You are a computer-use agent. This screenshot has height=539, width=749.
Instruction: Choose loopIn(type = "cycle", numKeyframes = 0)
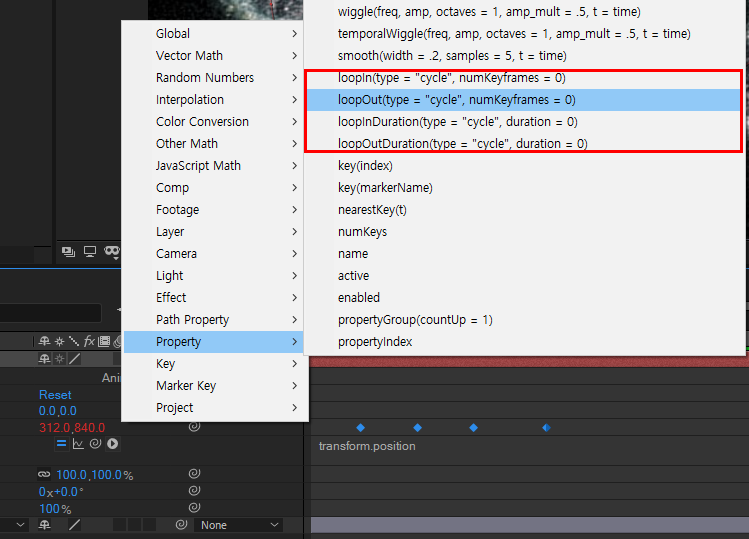click(x=524, y=77)
